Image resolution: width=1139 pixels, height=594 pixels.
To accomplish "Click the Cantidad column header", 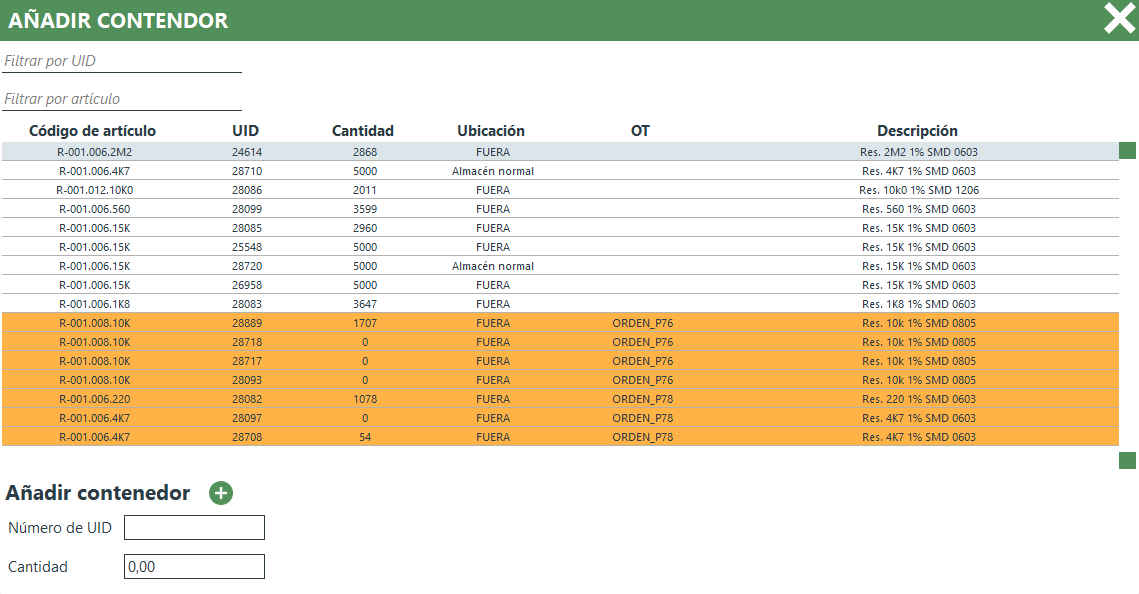I will [363, 131].
